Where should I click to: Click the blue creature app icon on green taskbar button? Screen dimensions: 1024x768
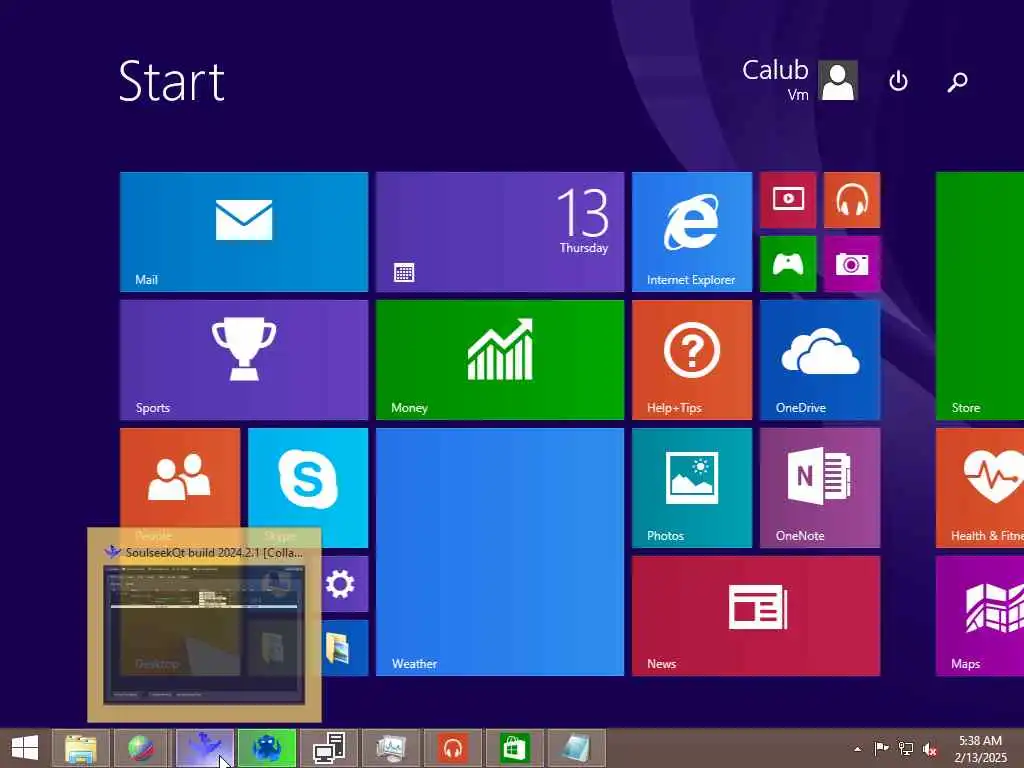click(266, 748)
